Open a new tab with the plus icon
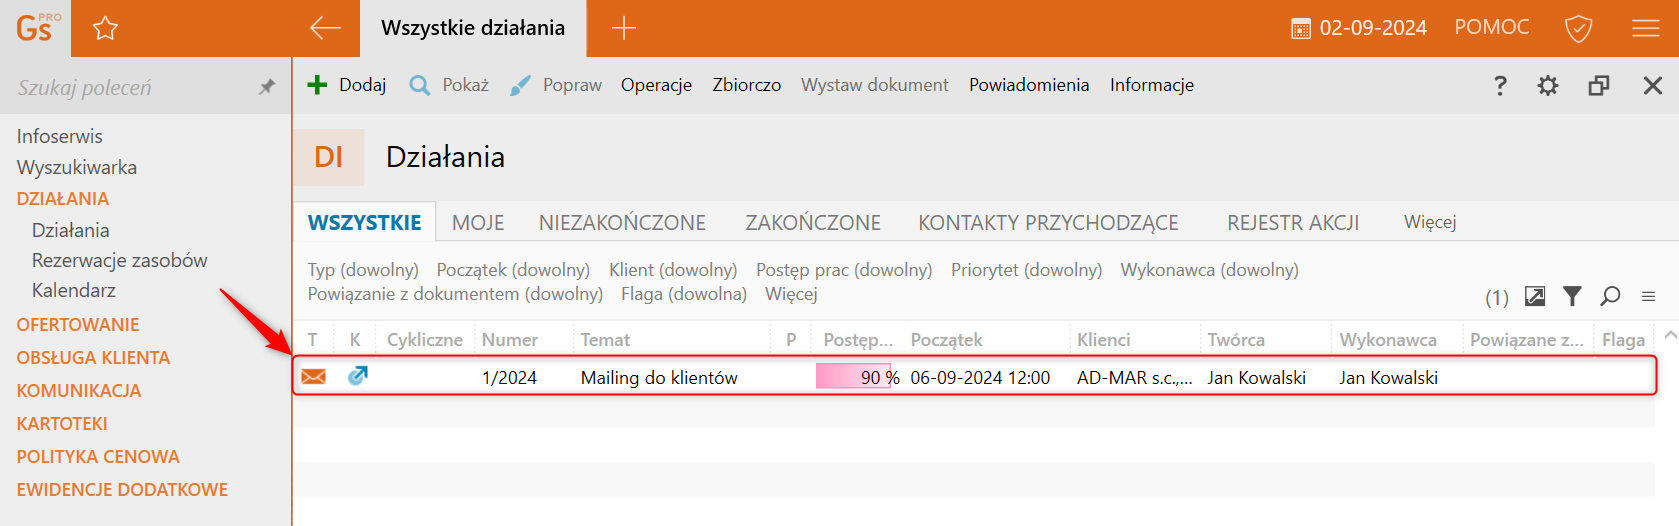The width and height of the screenshot is (1679, 526). tap(623, 28)
